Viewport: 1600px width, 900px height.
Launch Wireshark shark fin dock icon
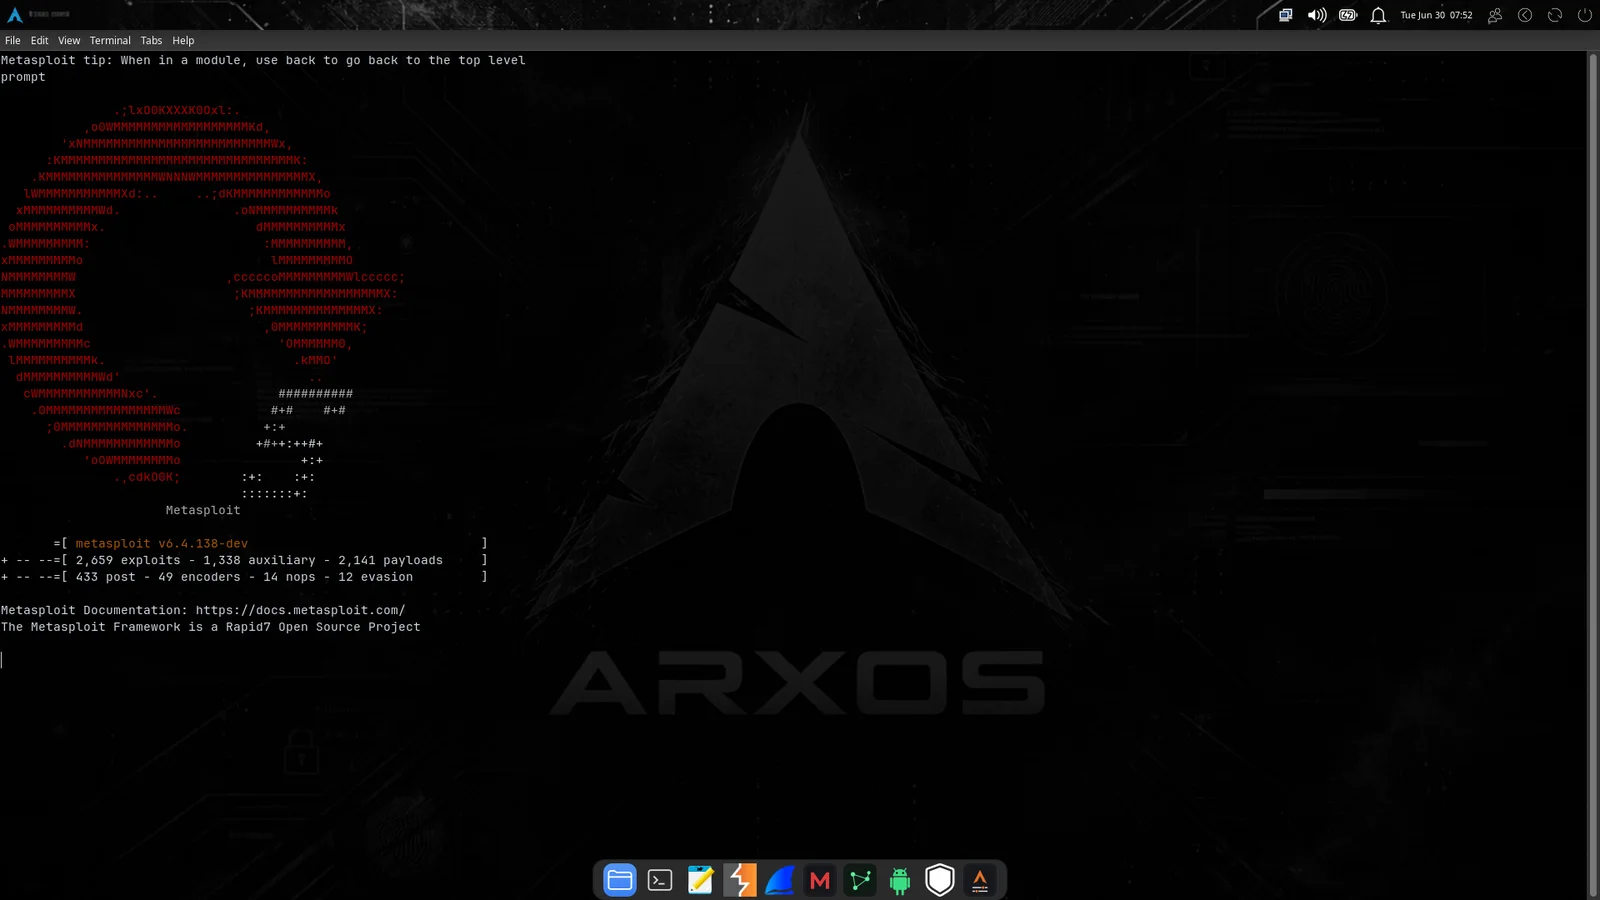click(780, 880)
